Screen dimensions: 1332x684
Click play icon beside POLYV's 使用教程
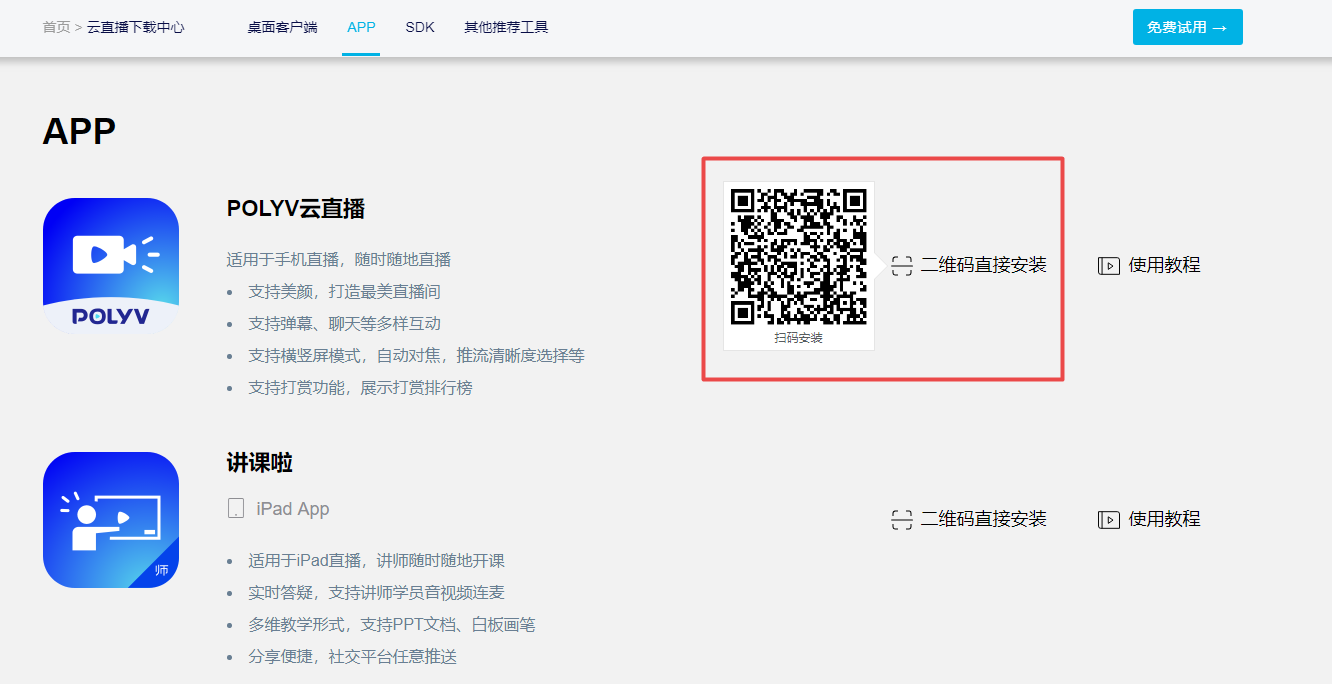pos(1108,266)
